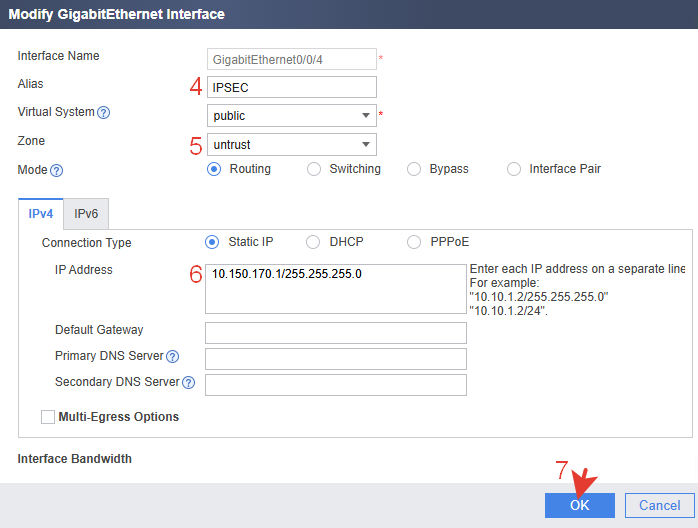Image resolution: width=698 pixels, height=528 pixels.
Task: Click the Alias input field
Action: pos(291,87)
